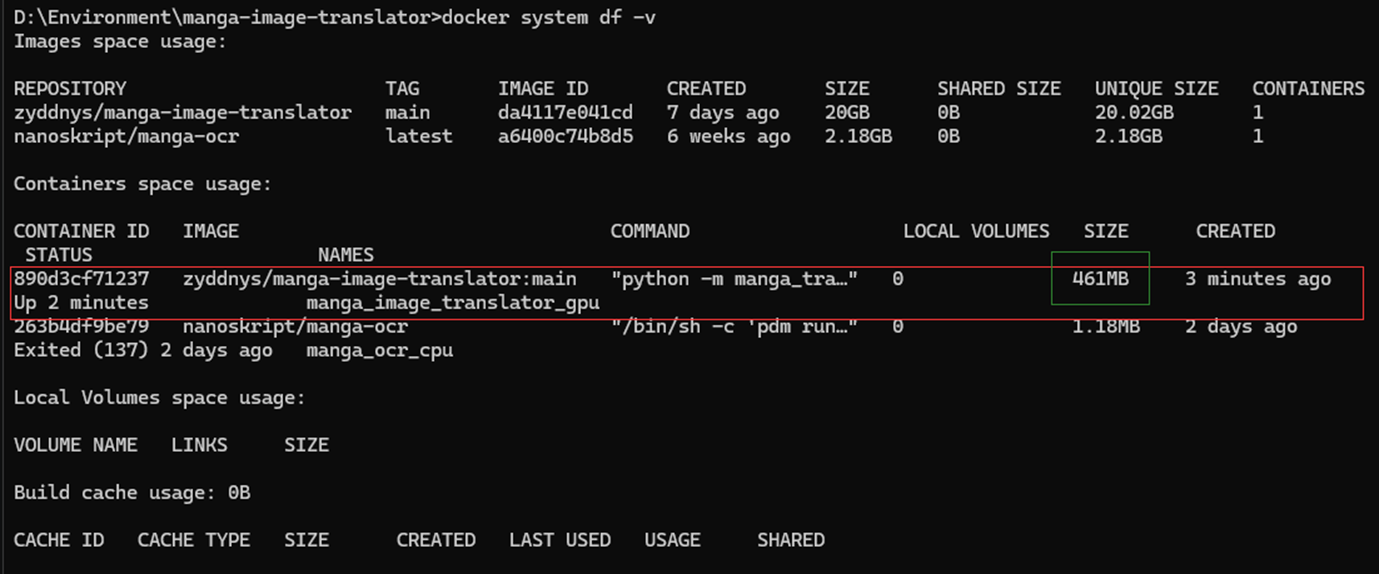Select the container ID 890d3cf71237

pyautogui.click(x=81, y=279)
